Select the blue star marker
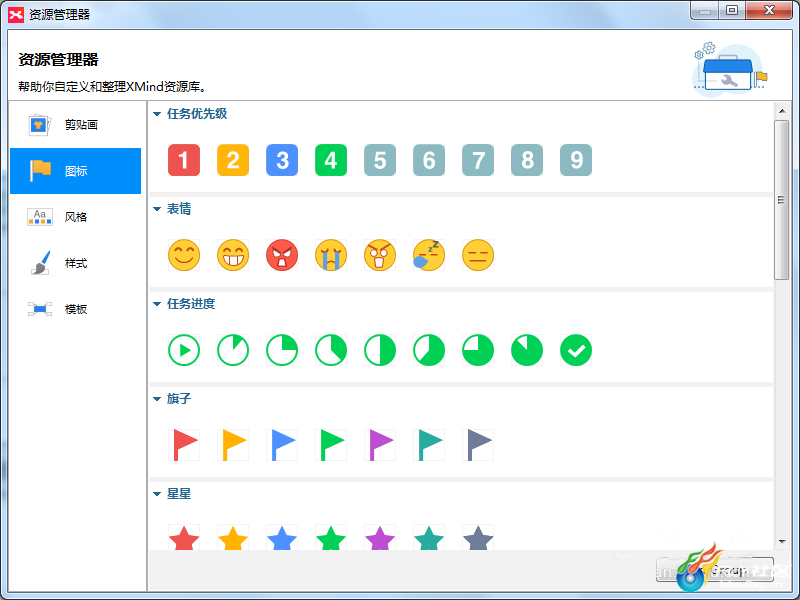The width and height of the screenshot is (800, 600). [x=282, y=537]
